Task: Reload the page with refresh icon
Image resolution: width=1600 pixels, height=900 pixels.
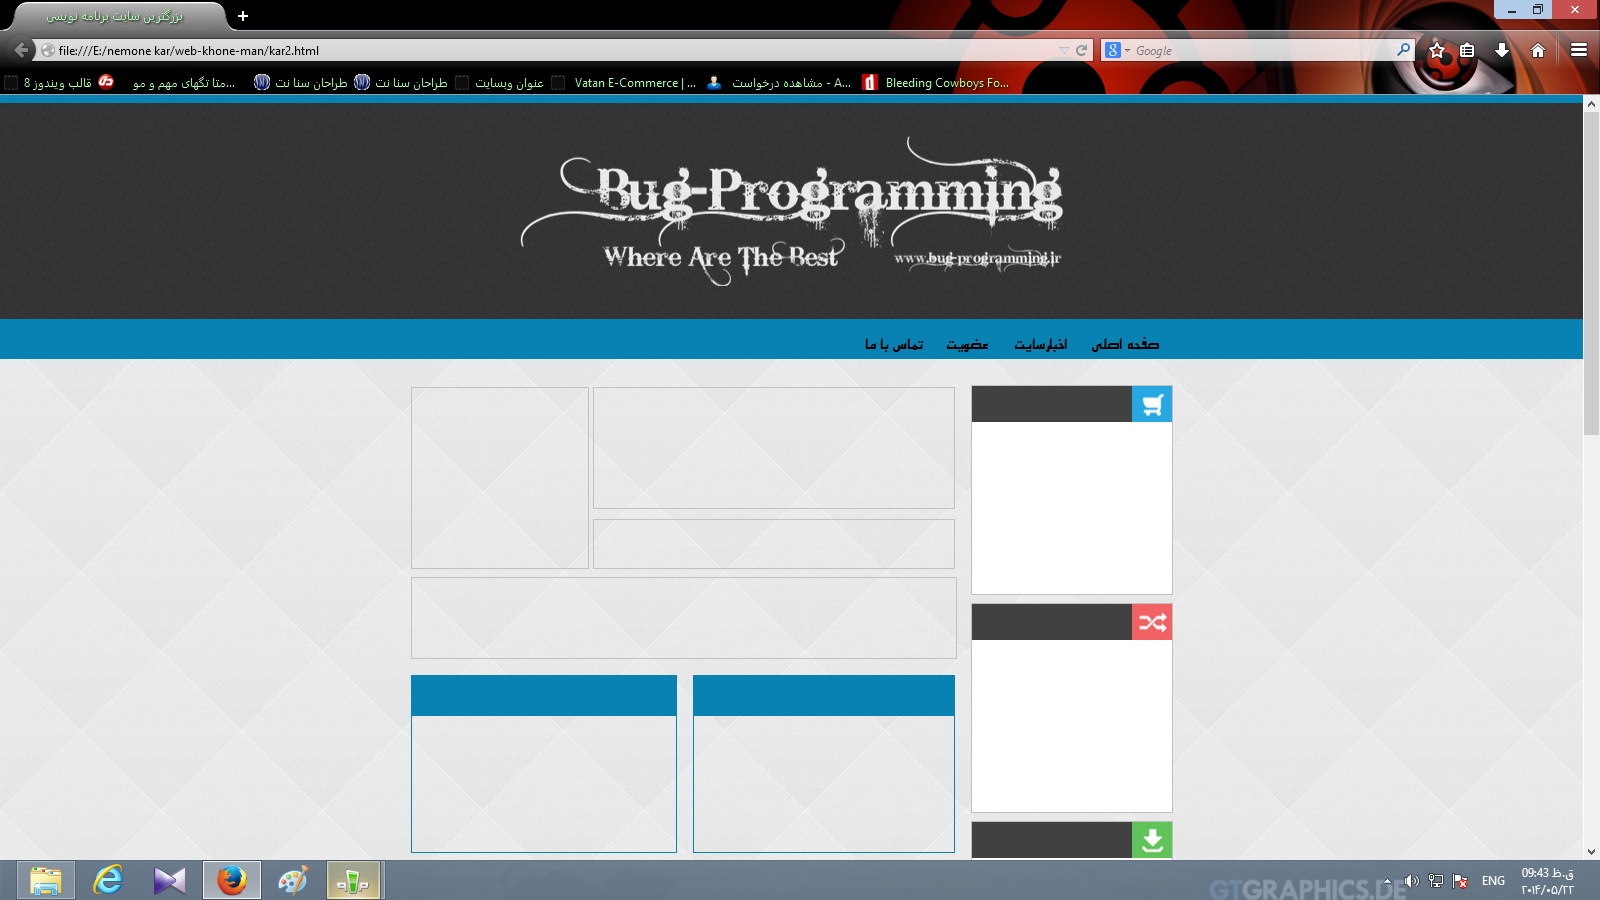Action: tap(1081, 50)
